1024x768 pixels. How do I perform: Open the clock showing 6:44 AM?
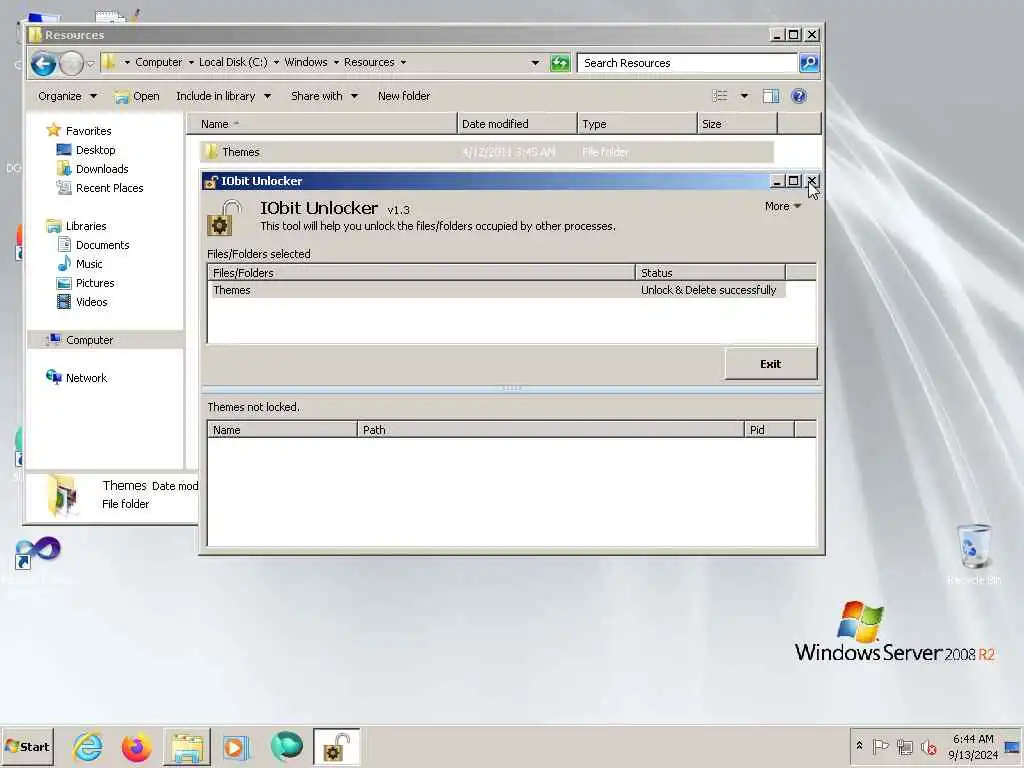(972, 746)
